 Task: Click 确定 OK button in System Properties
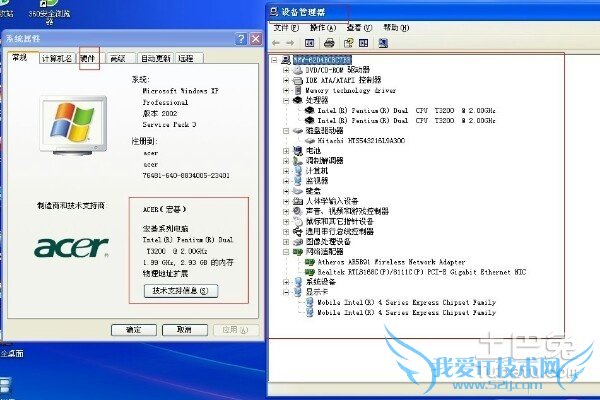(134, 330)
